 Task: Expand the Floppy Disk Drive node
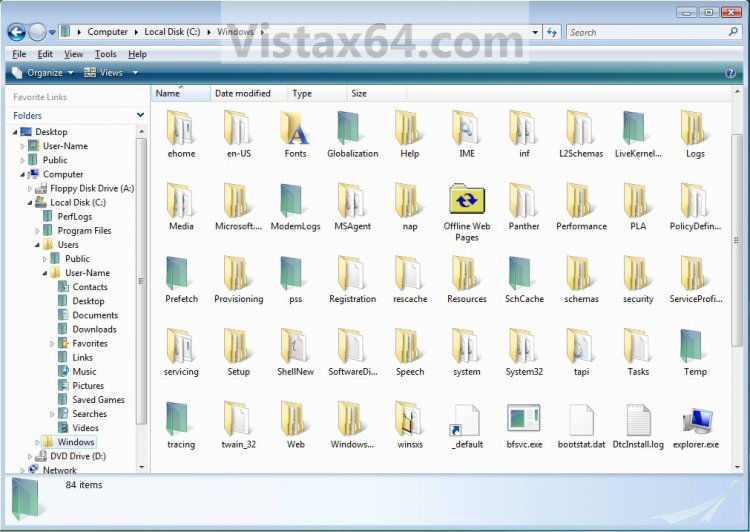coord(30,188)
